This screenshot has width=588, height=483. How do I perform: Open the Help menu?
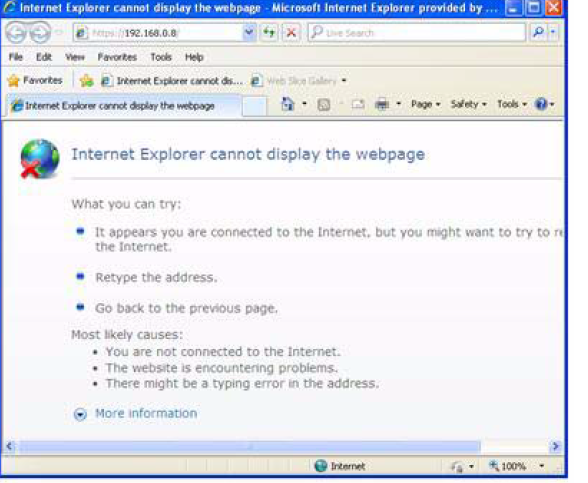coord(194,57)
